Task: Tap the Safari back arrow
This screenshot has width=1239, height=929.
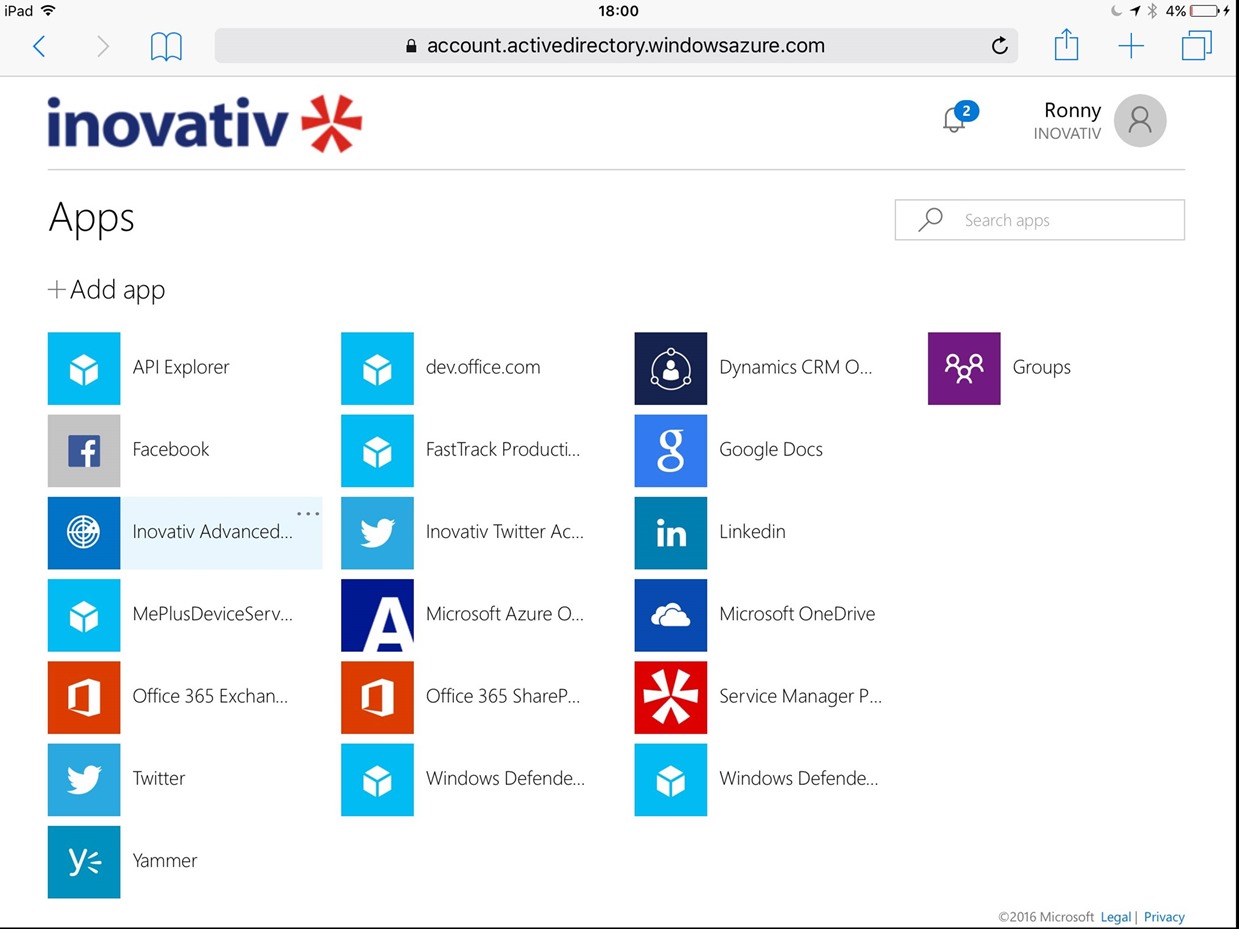Action: (39, 46)
